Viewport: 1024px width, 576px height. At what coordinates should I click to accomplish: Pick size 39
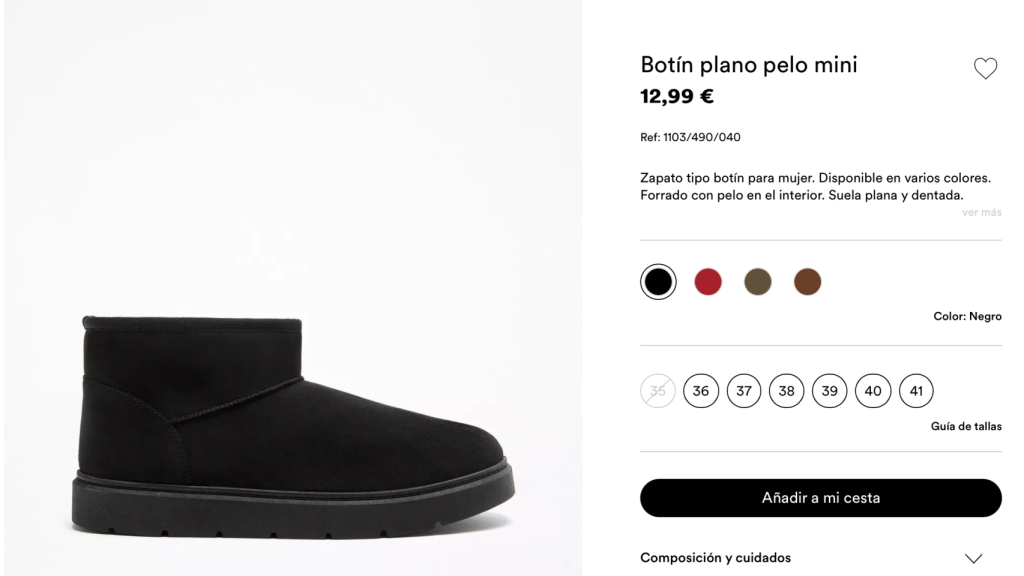click(830, 391)
